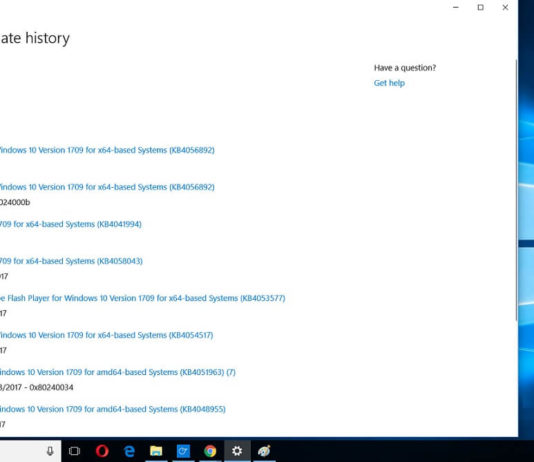Launch Google Chrome from the taskbar
The image size is (534, 462).
210,451
